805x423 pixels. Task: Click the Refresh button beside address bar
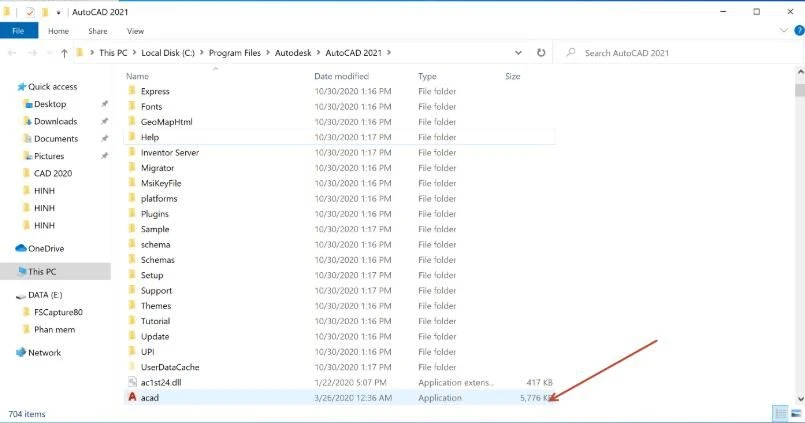541,52
